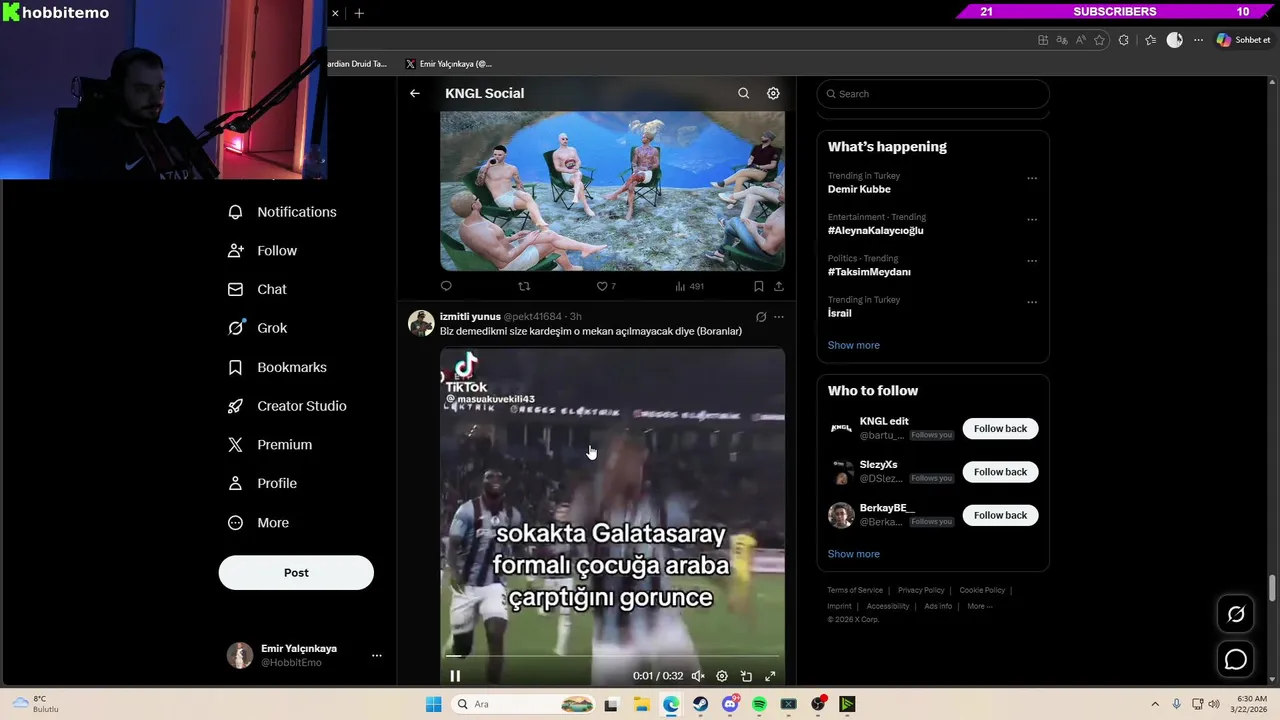Screen dimensions: 1280x720
Task: Repost the beach chairs image post
Action: point(524,286)
